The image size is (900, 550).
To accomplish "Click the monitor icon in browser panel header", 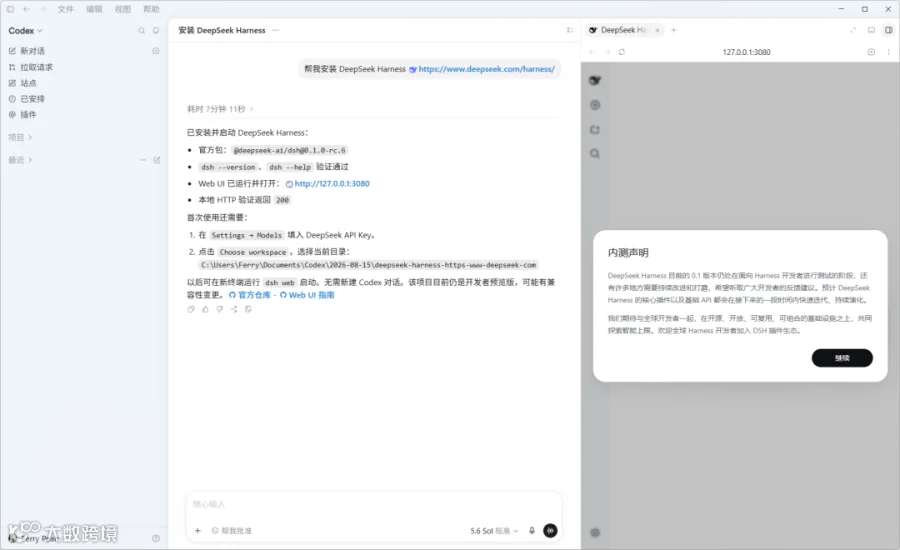I will point(871,30).
